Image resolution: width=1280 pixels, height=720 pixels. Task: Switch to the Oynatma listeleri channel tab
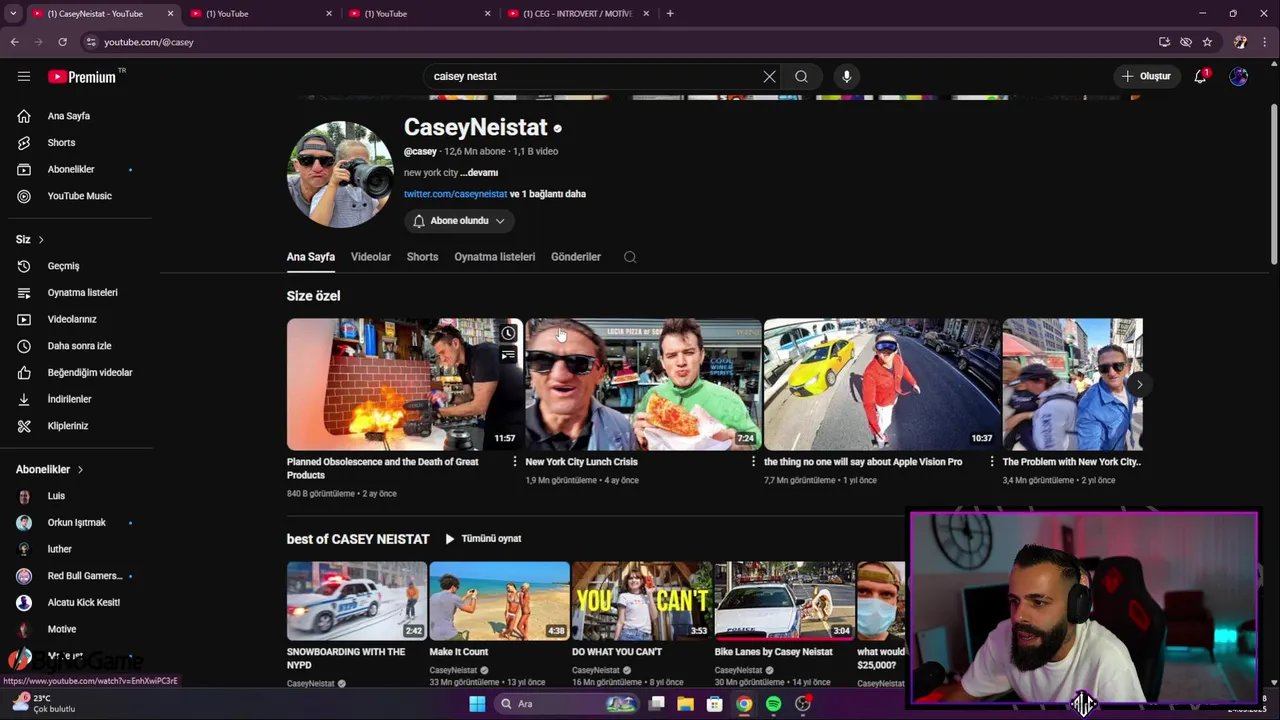(495, 257)
